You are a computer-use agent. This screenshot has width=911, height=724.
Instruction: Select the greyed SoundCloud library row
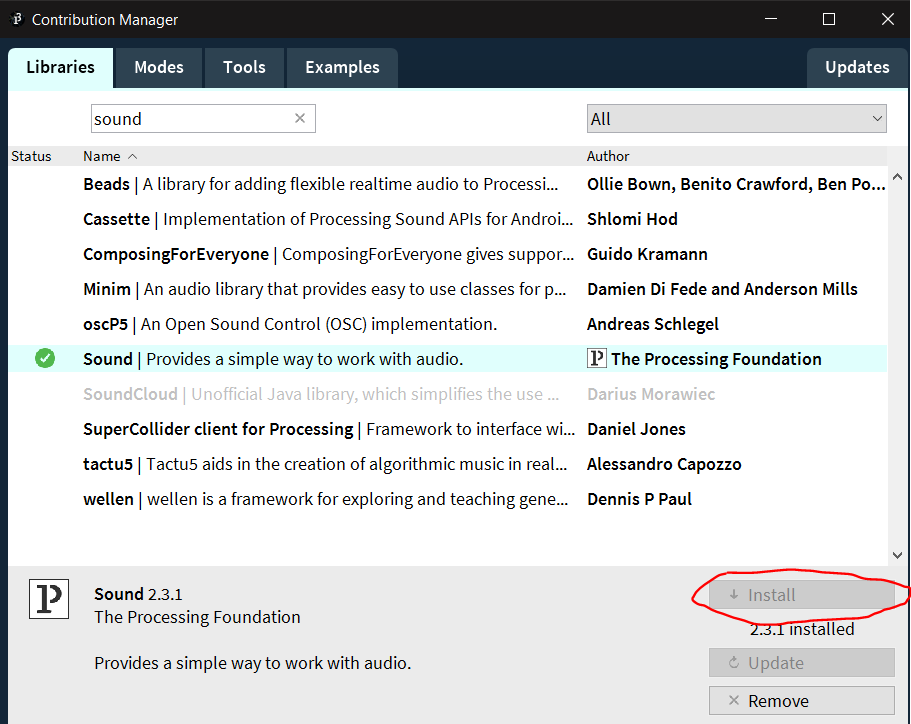447,394
